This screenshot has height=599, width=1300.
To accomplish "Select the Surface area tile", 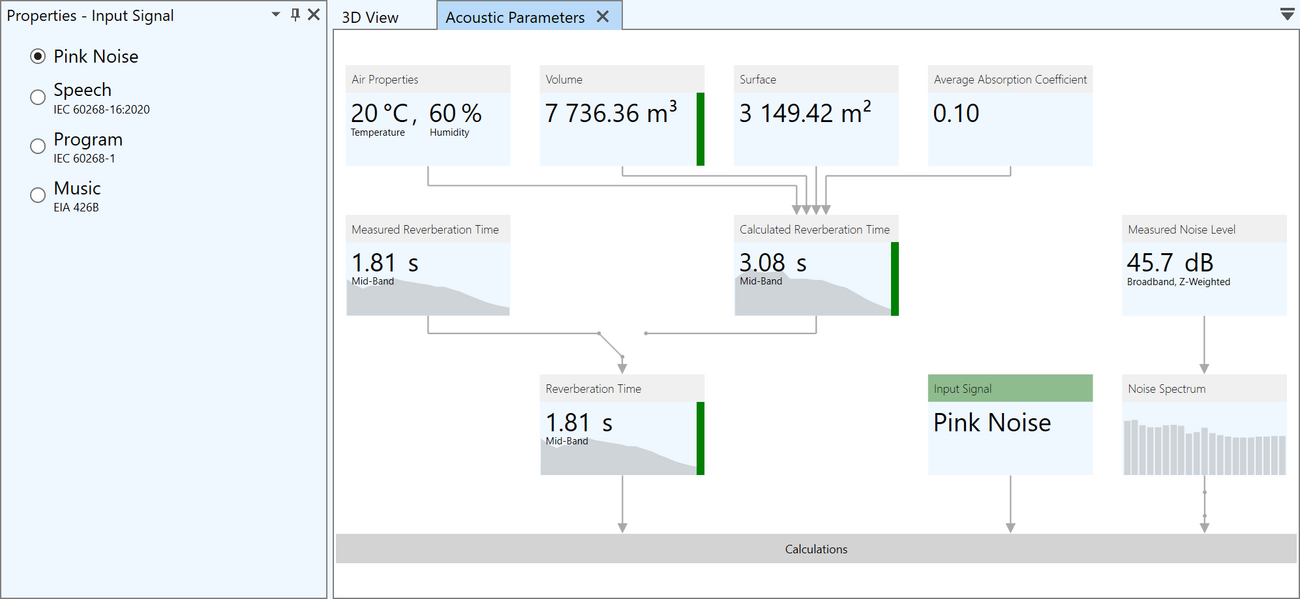I will [816, 116].
